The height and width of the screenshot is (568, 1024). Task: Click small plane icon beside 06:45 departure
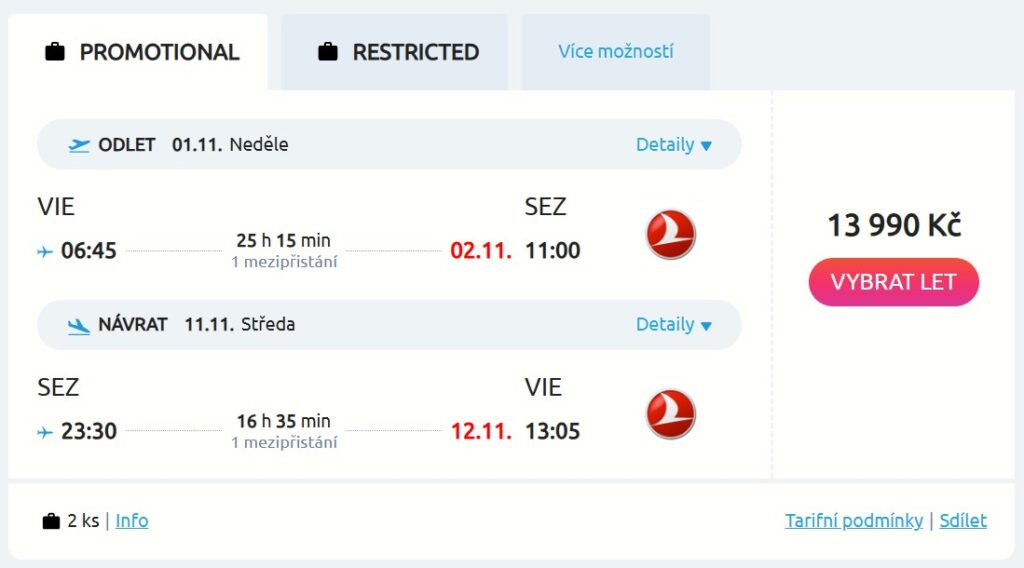pyautogui.click(x=45, y=252)
